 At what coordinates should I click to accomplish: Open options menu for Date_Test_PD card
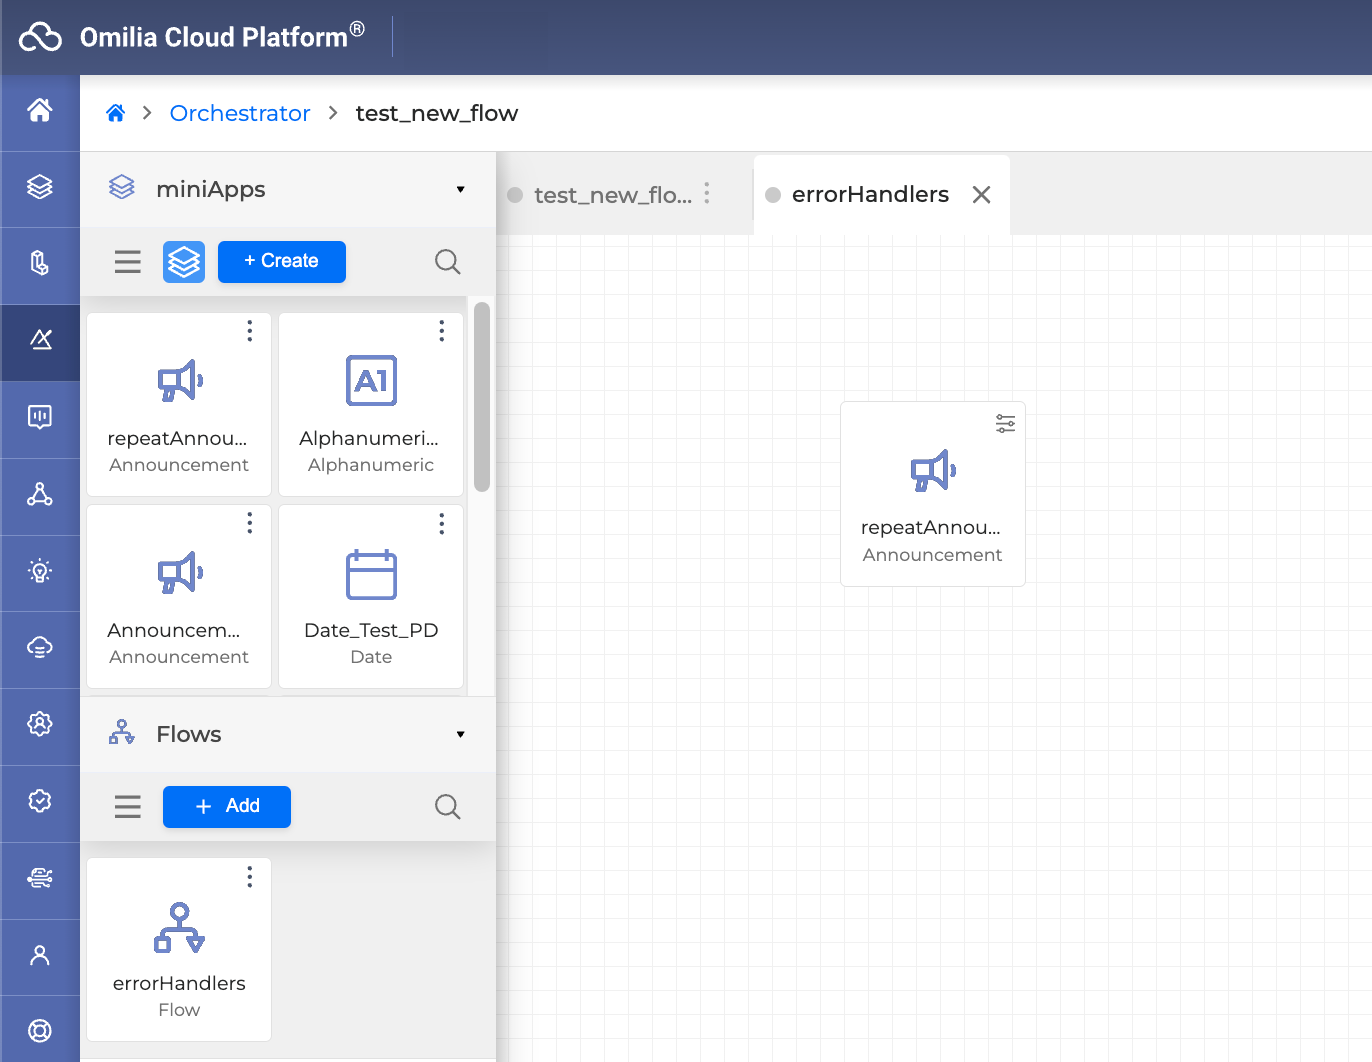coord(441,524)
